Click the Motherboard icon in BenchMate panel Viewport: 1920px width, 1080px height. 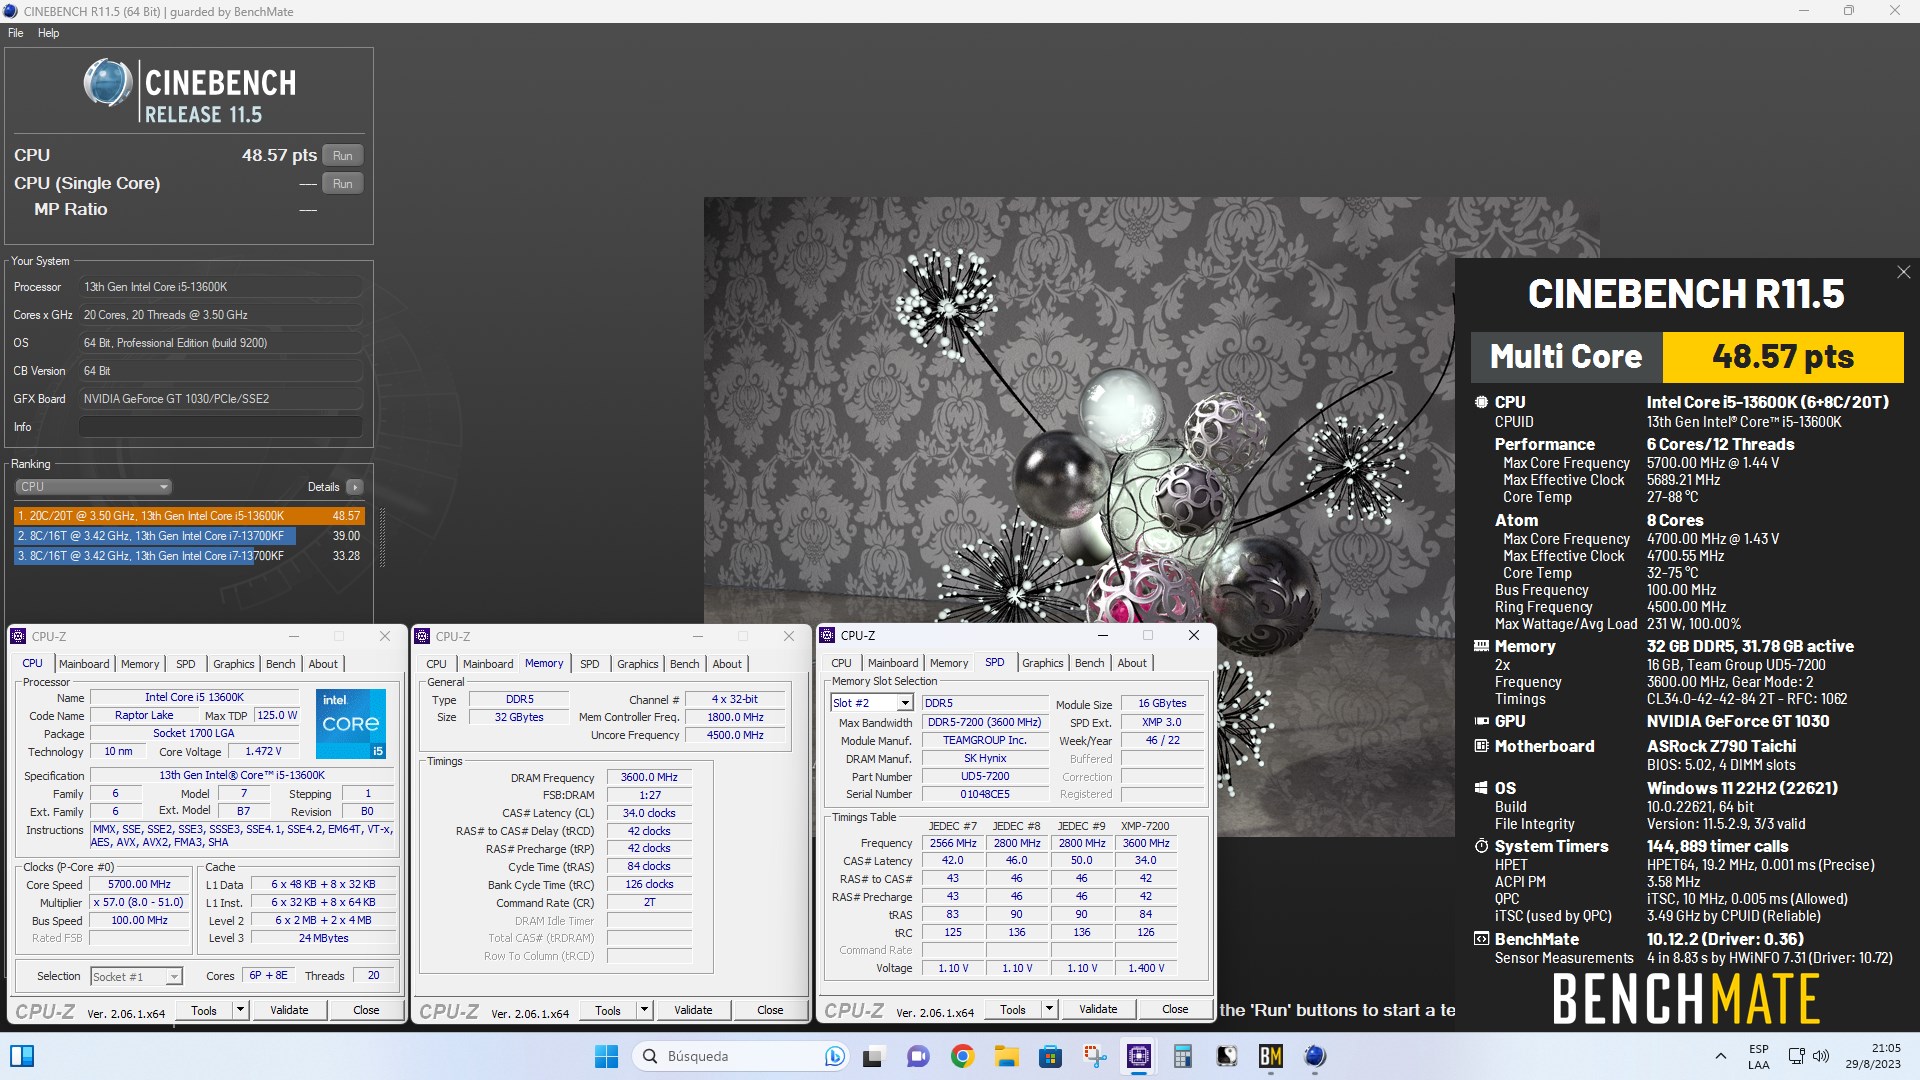1481,746
